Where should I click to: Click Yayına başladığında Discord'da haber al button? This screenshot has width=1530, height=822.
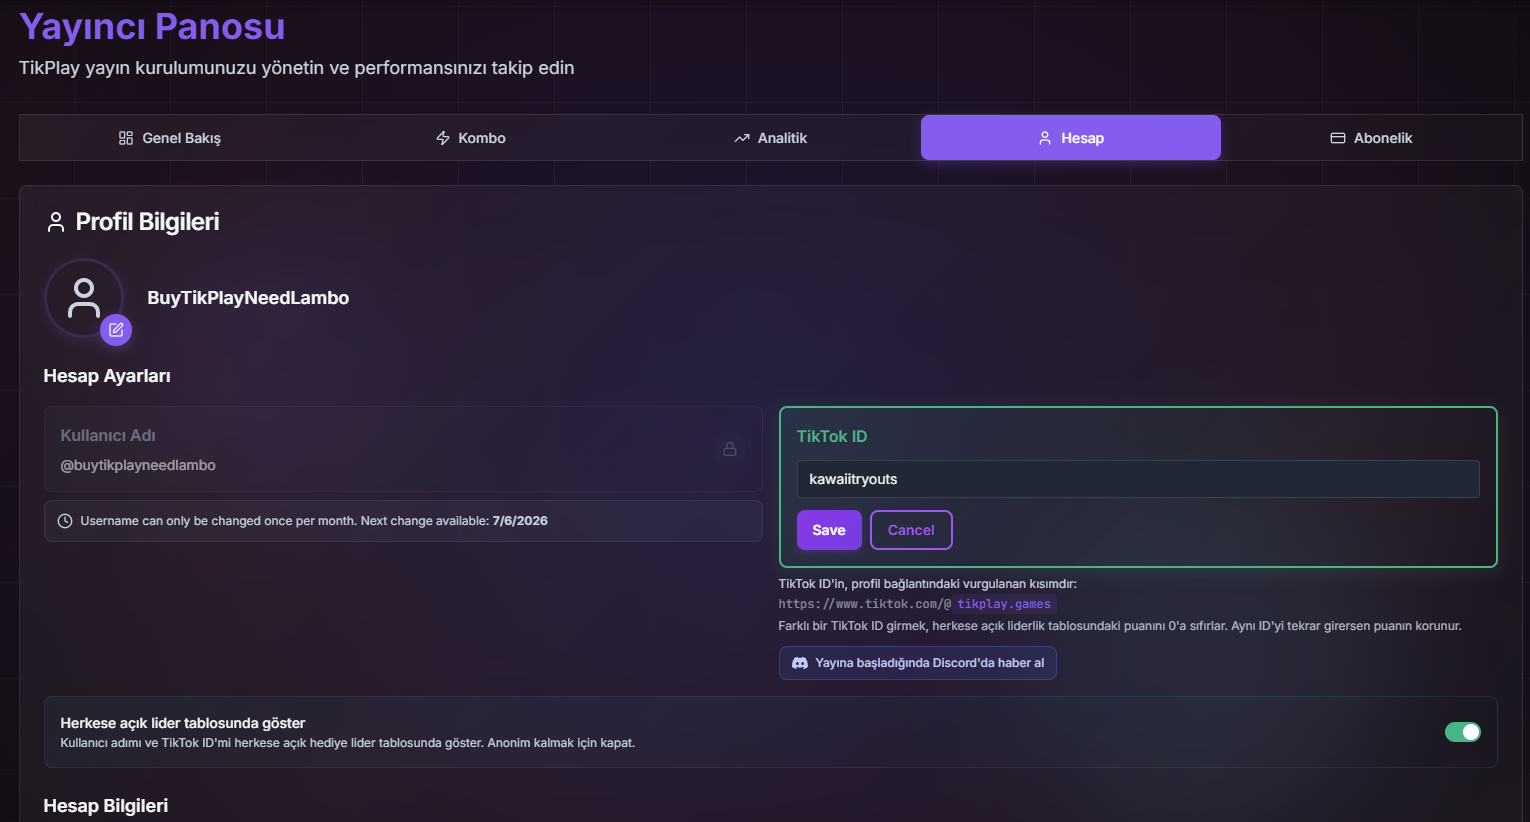tap(918, 663)
